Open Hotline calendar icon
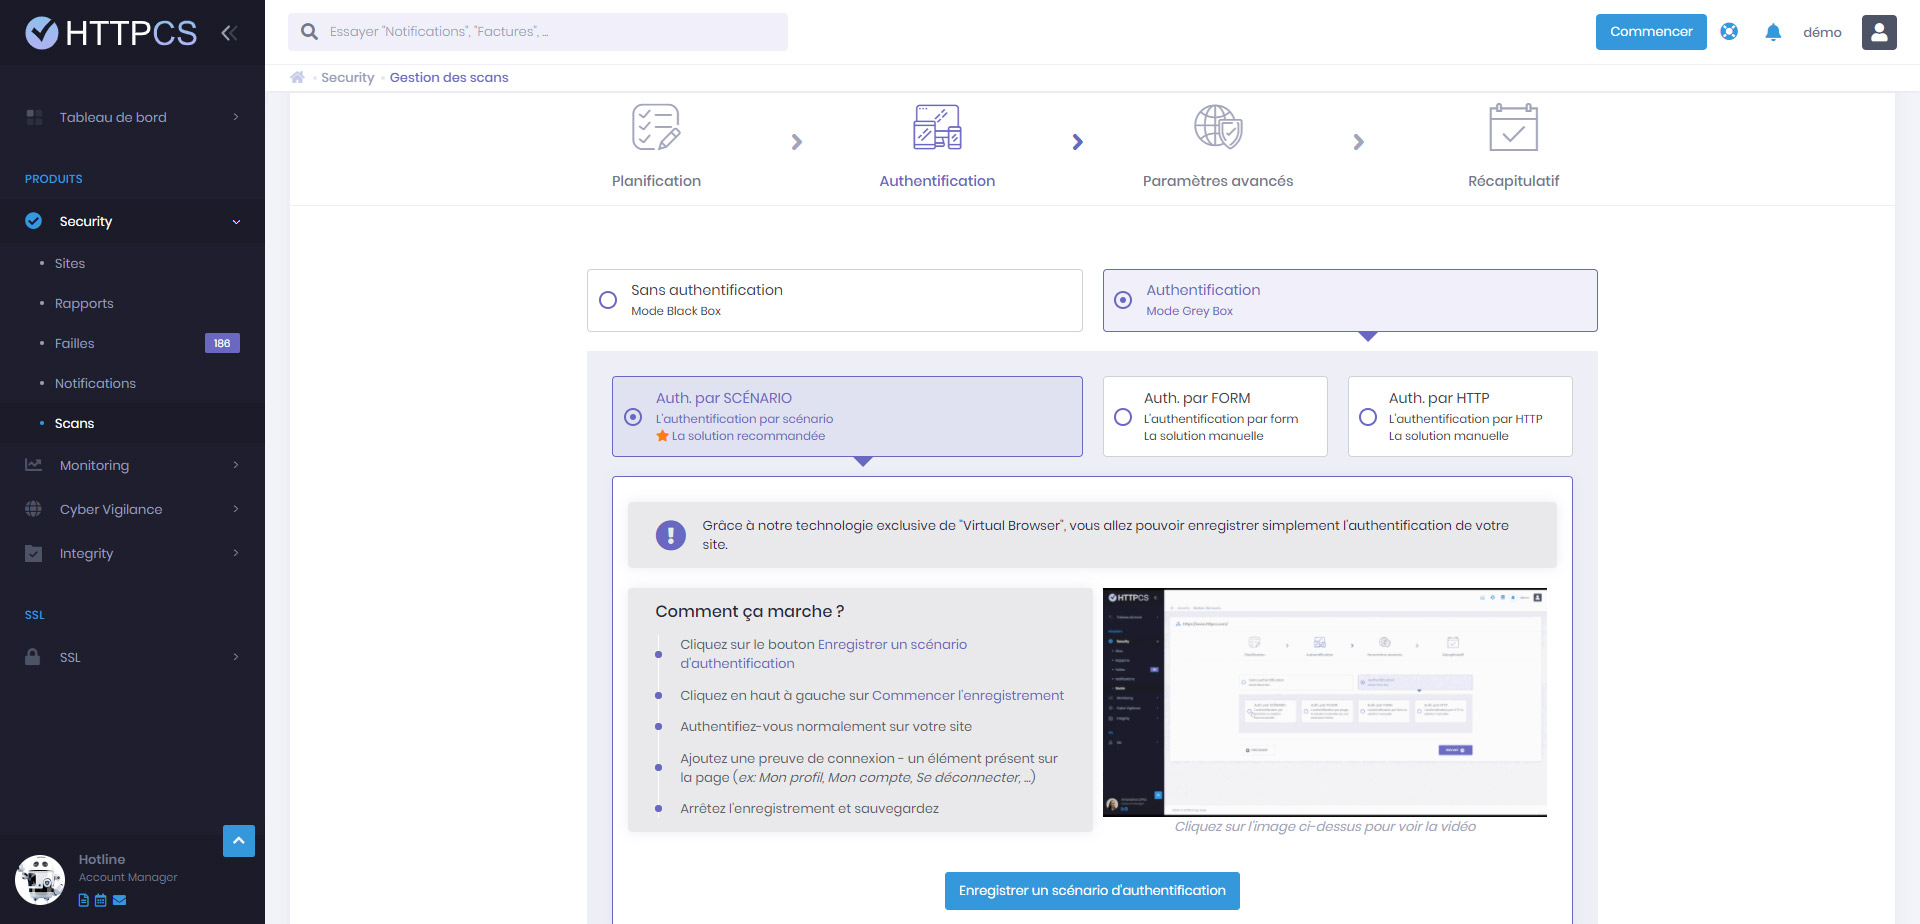Screen dimensions: 1920x924 pos(101,900)
